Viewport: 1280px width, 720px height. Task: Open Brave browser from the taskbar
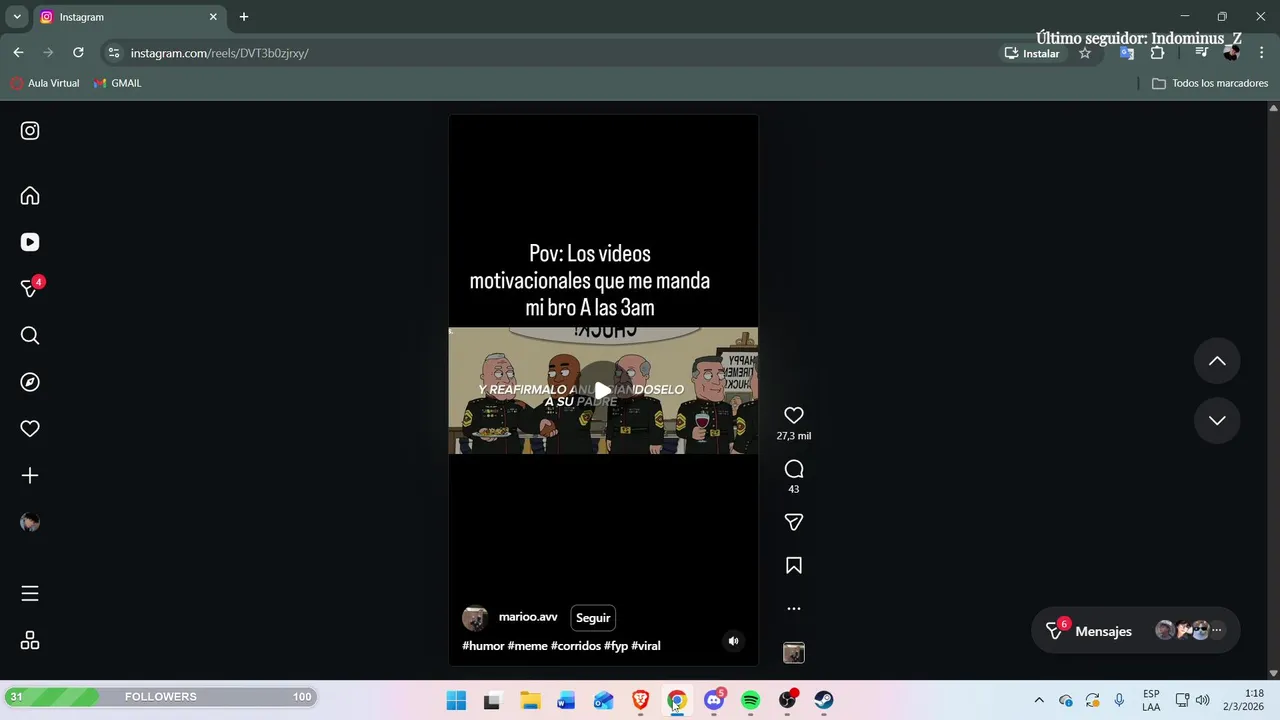641,700
